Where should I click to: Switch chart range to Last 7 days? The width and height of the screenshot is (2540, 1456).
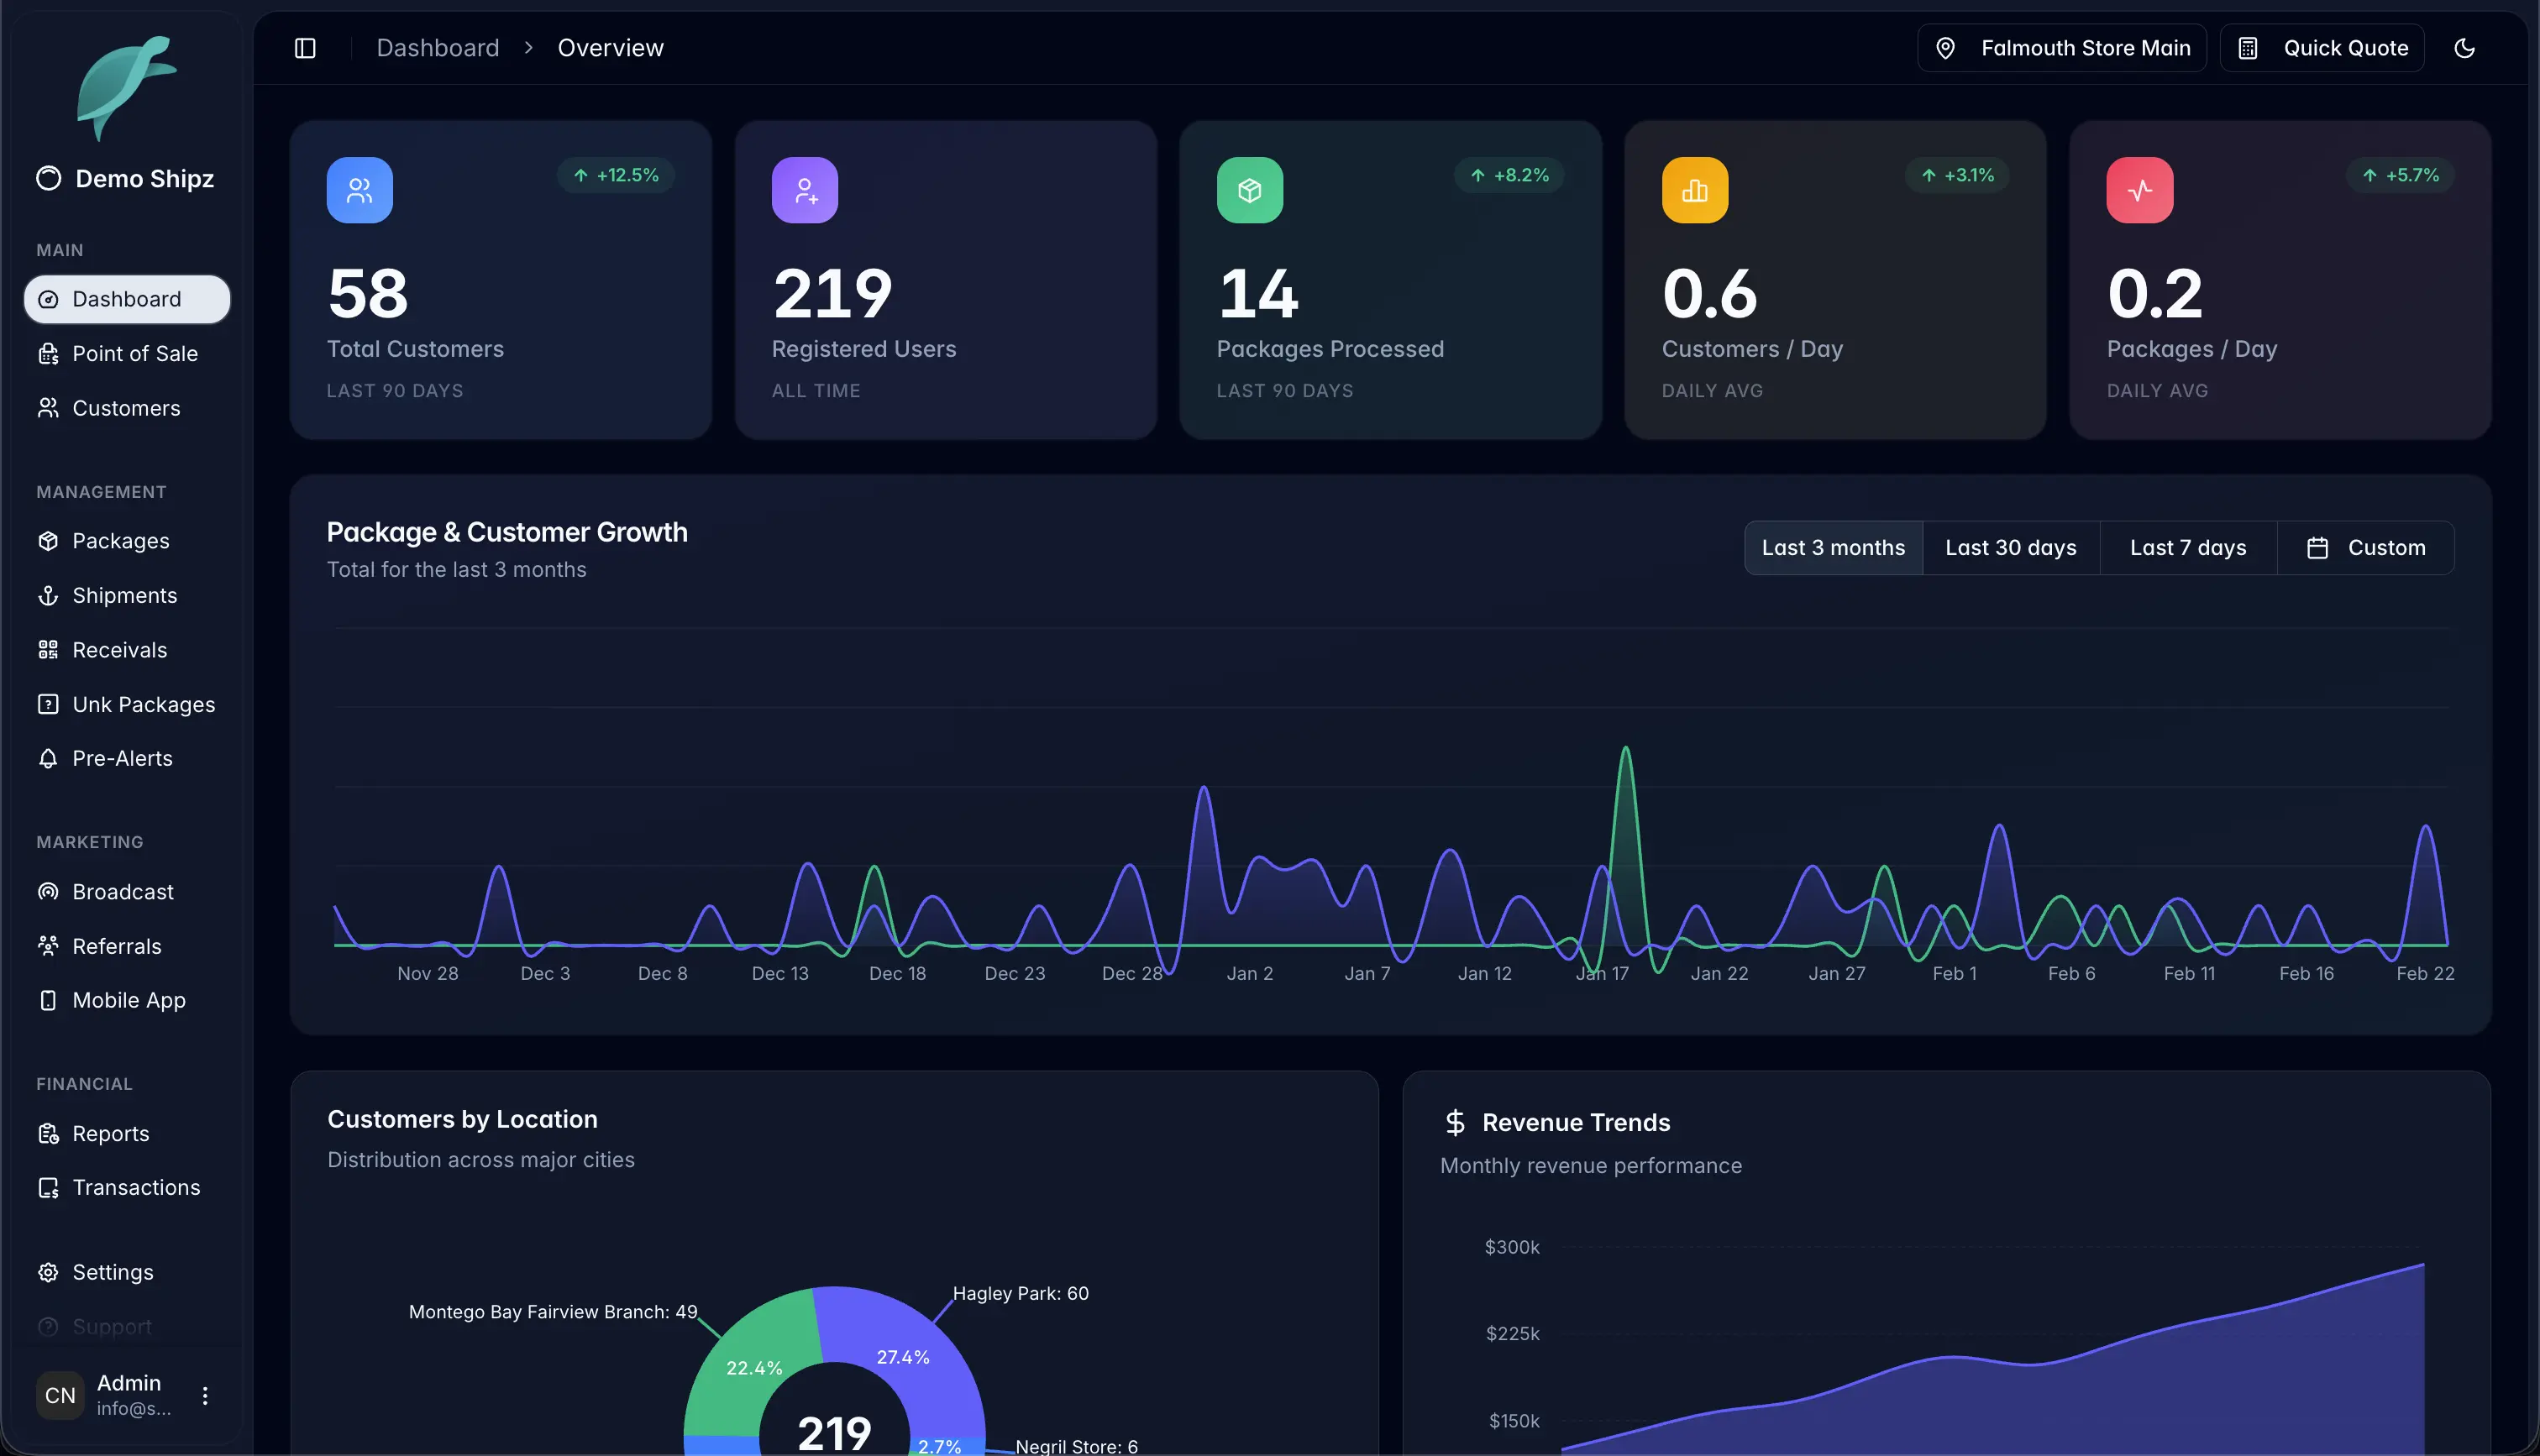(x=2188, y=547)
